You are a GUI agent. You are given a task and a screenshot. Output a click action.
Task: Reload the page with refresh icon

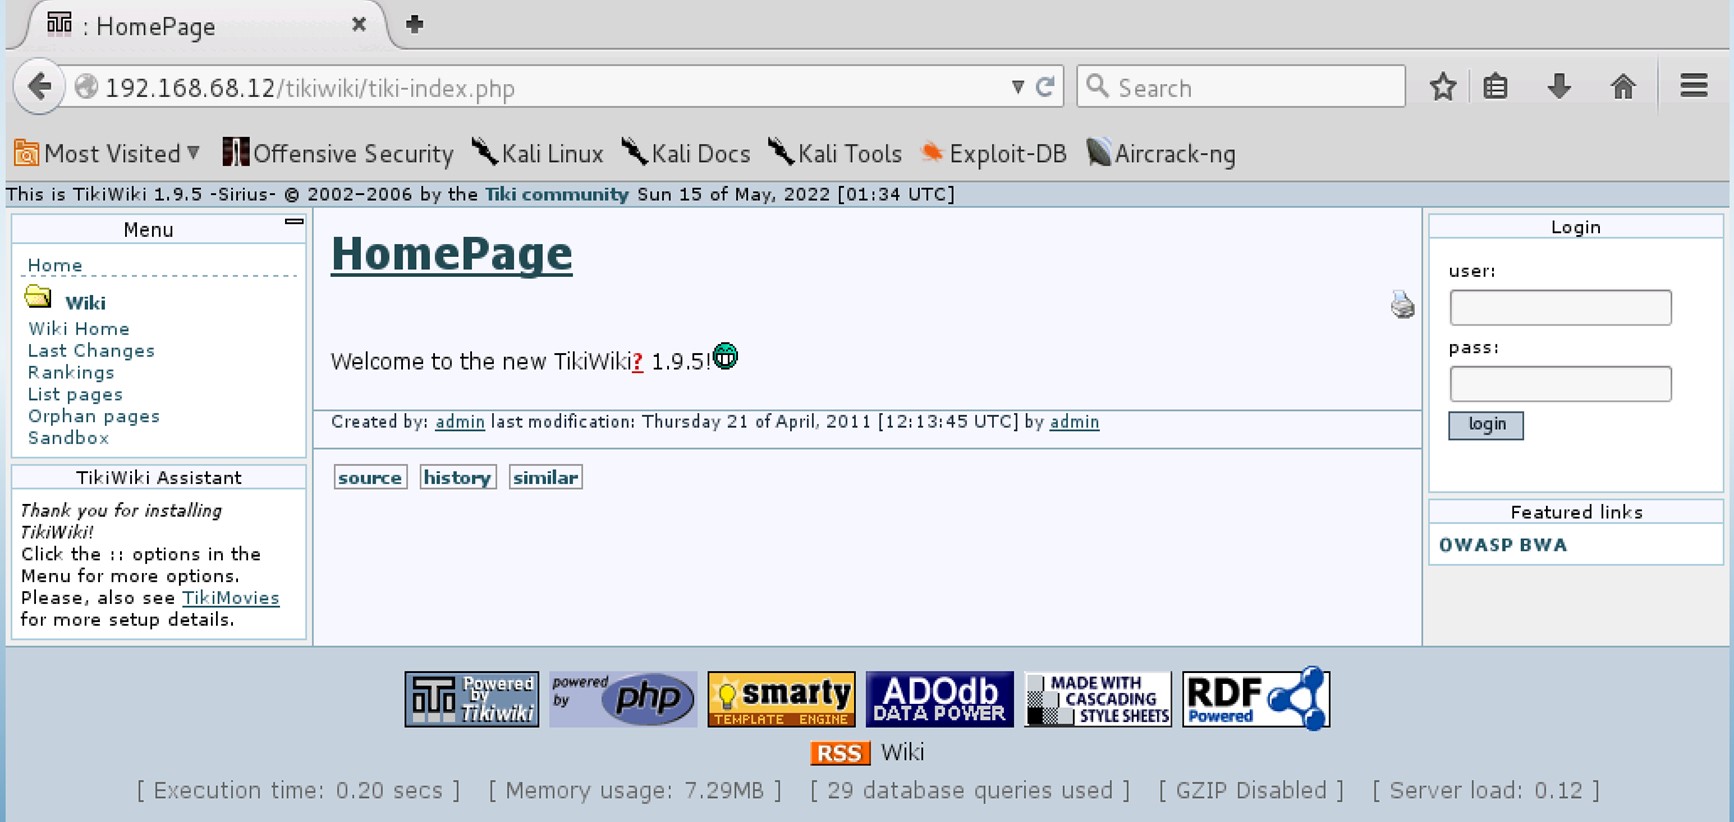[1045, 87]
